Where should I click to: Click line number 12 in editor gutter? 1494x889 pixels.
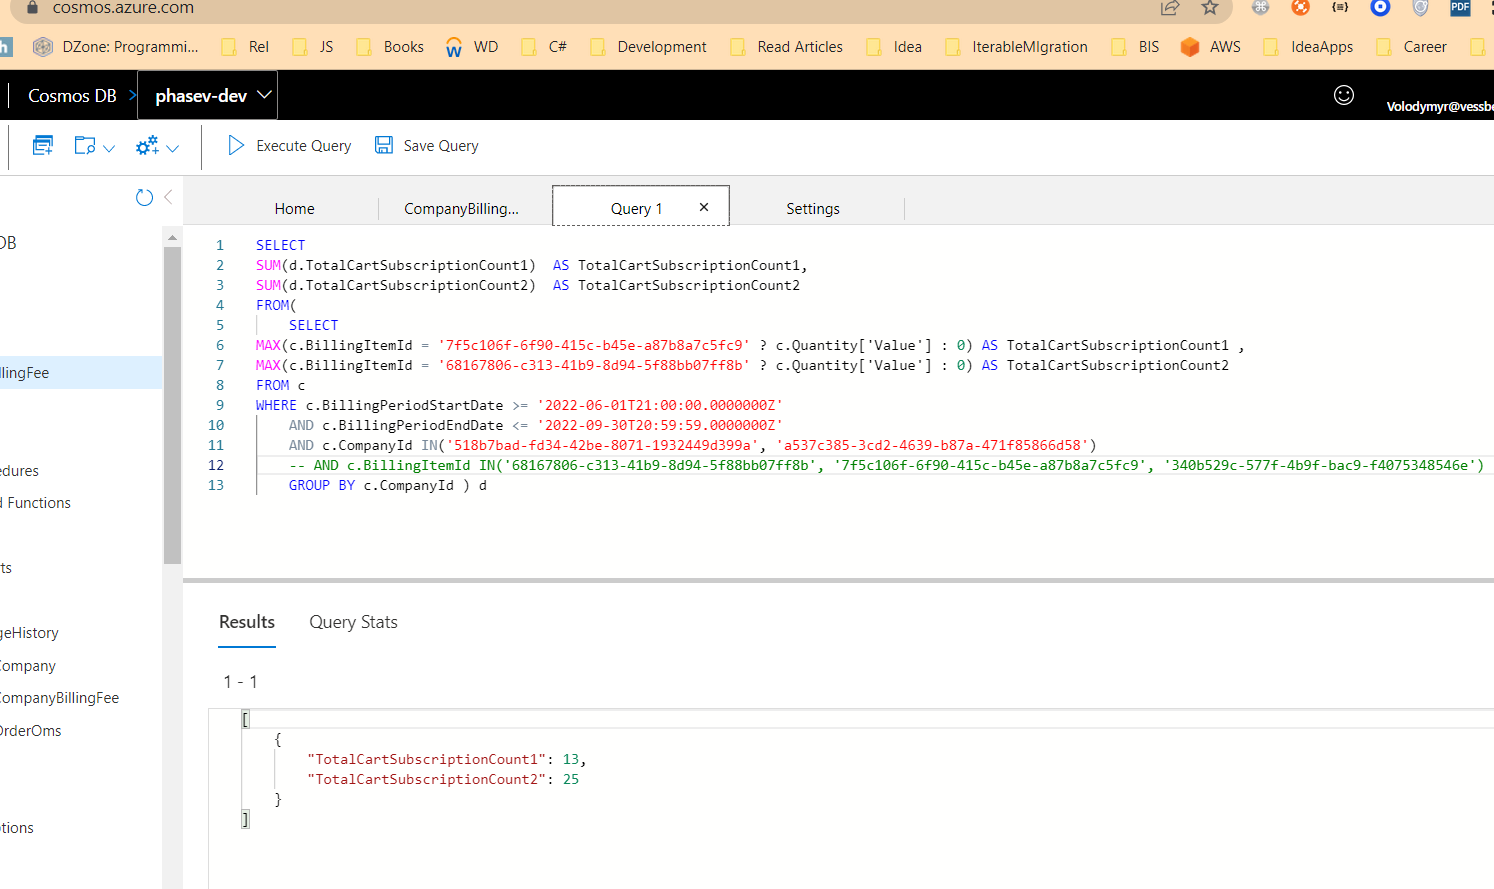click(216, 465)
